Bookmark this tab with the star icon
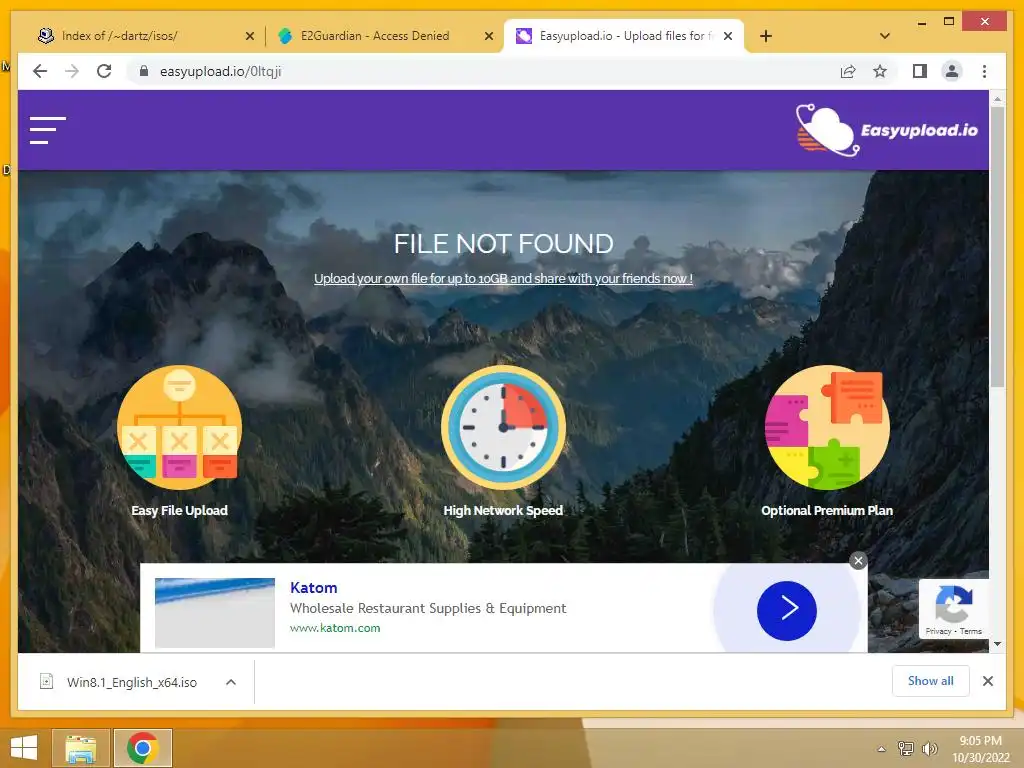1024x768 pixels. point(880,71)
